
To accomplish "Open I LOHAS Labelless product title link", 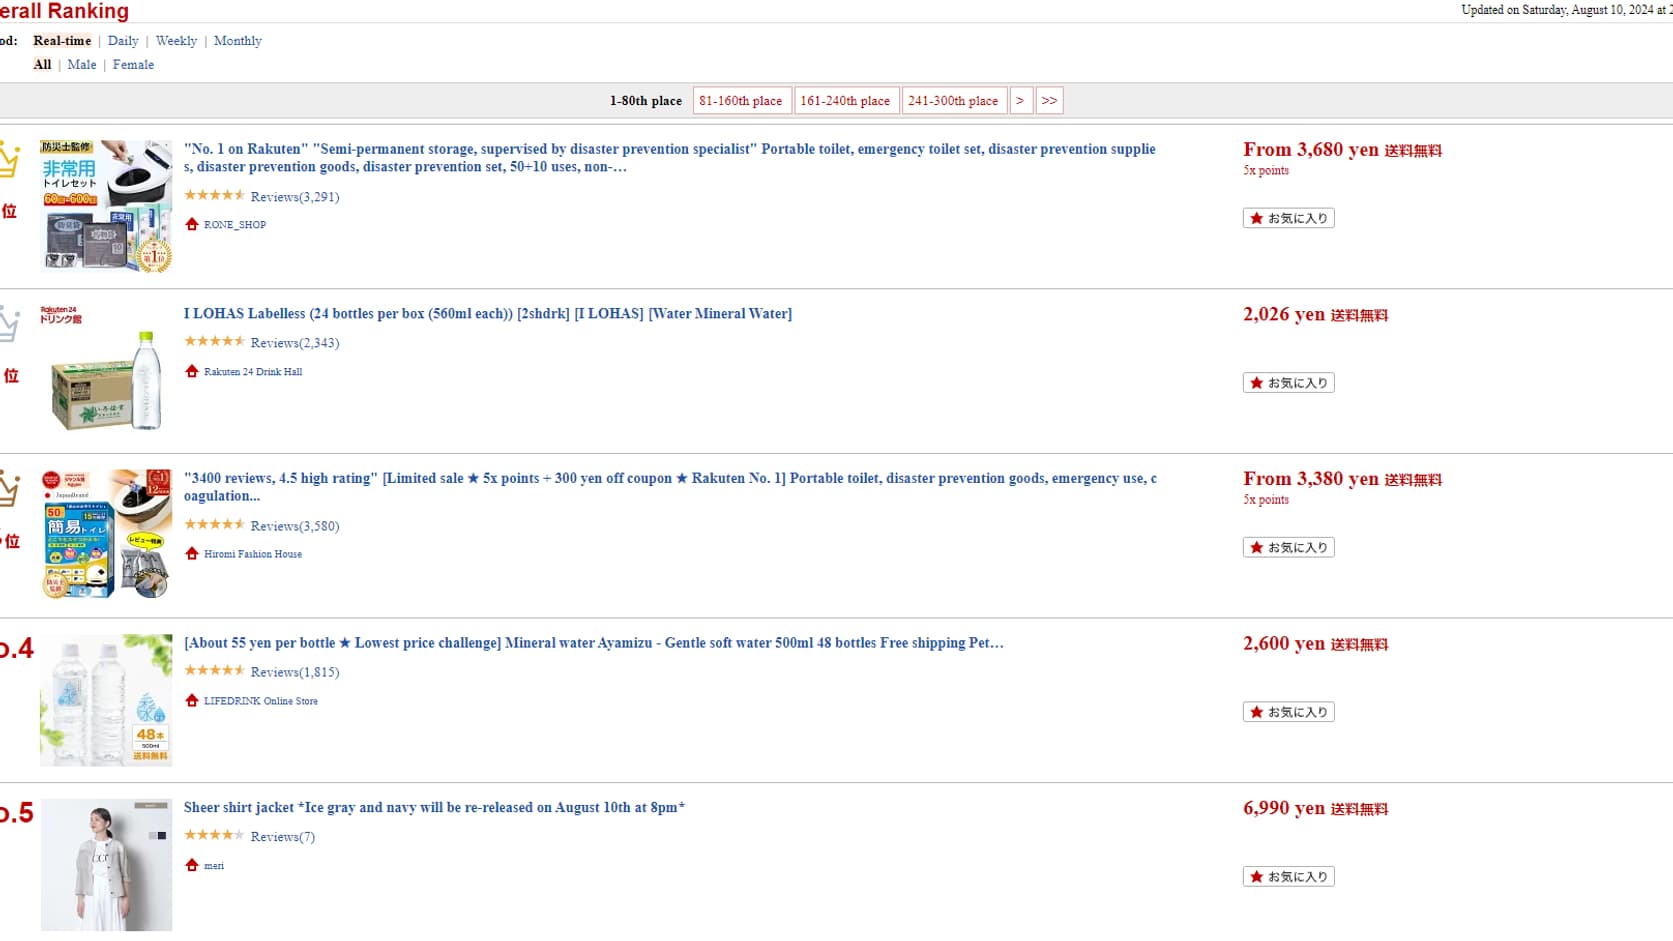I will 487,314.
